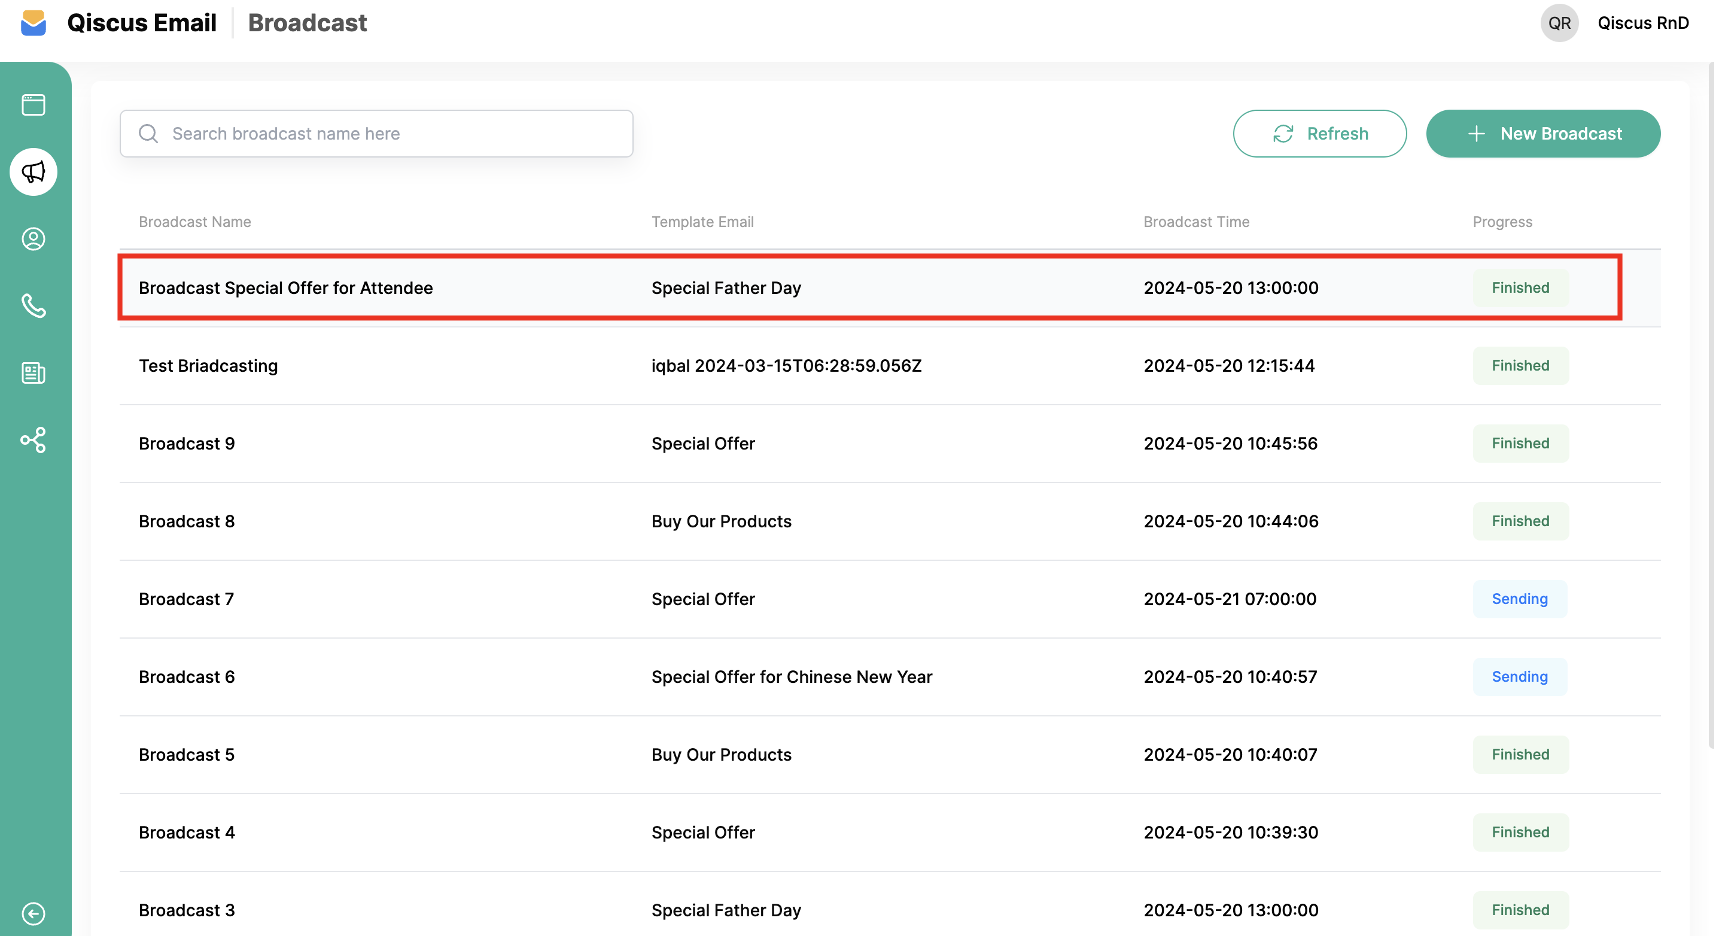This screenshot has width=1714, height=936.
Task: Click the Qiscus Email logo
Action: 34,23
